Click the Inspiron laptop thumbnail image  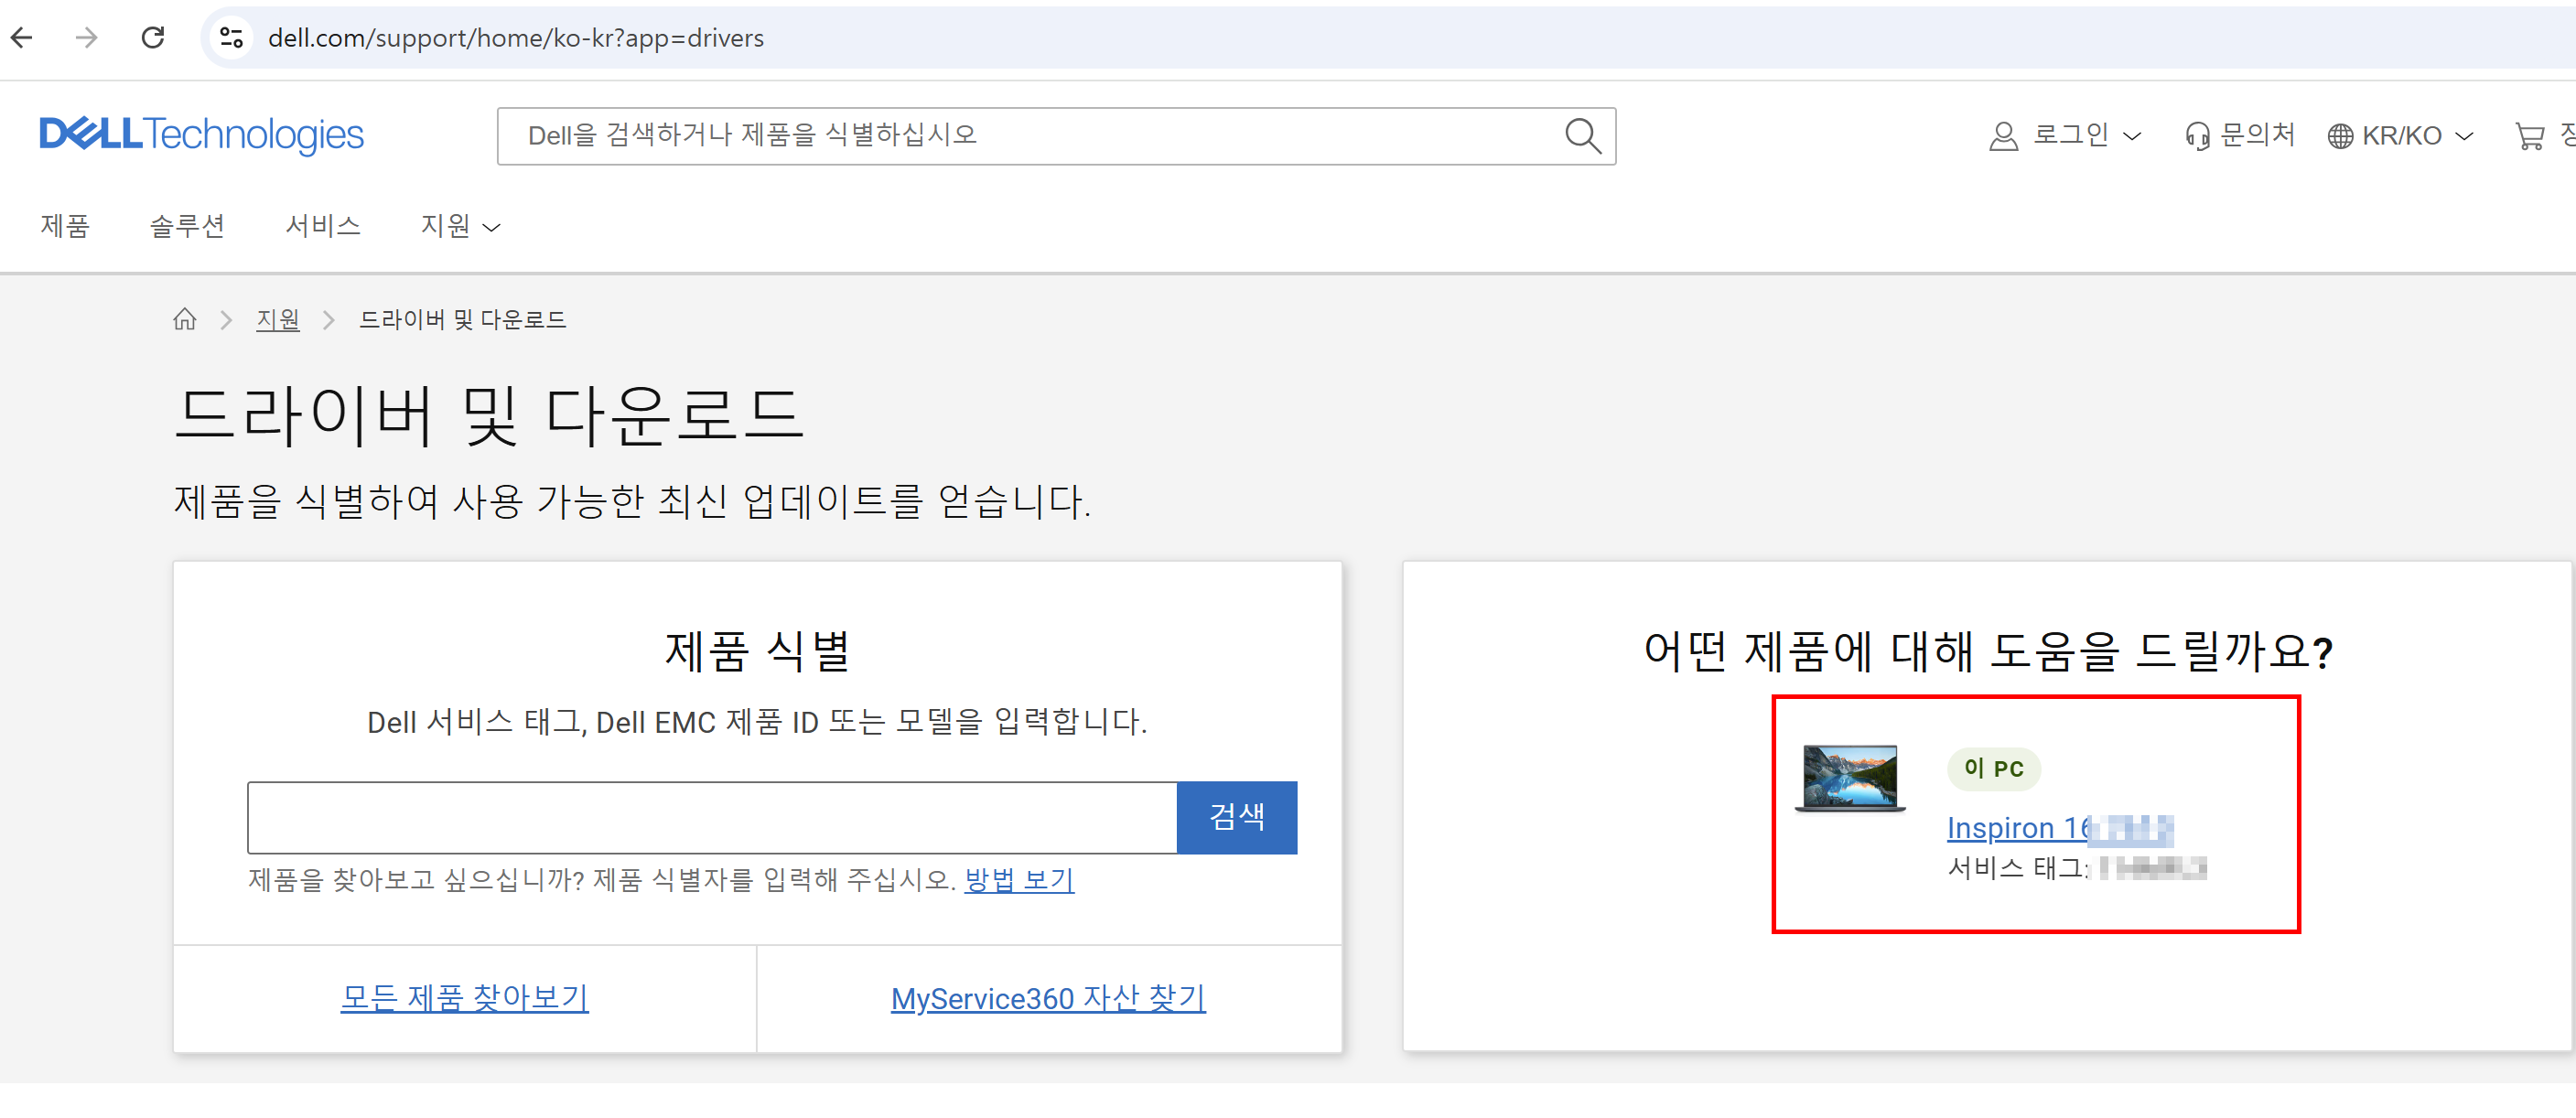point(1850,777)
